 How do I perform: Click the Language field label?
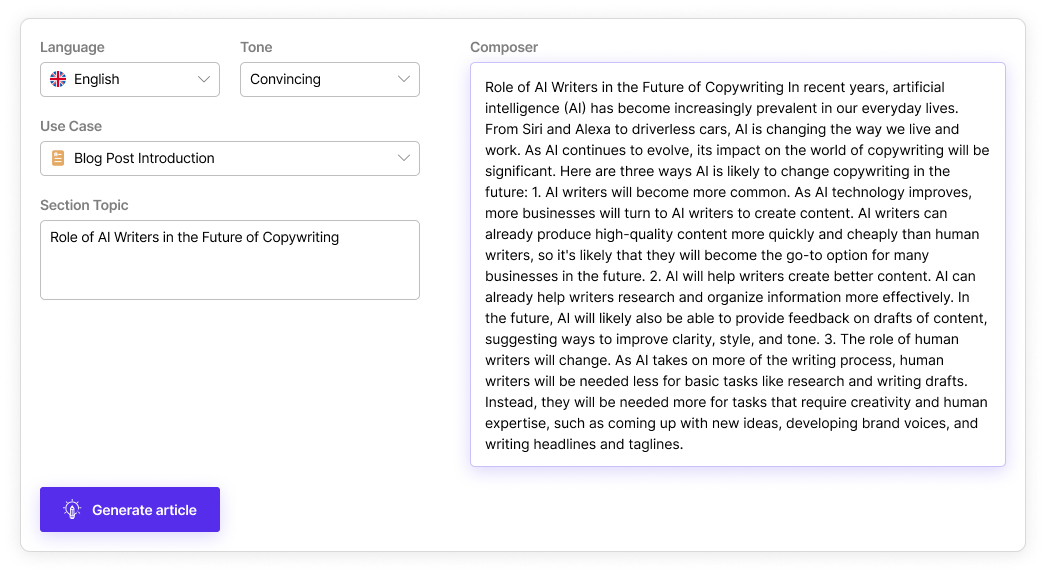coord(72,47)
